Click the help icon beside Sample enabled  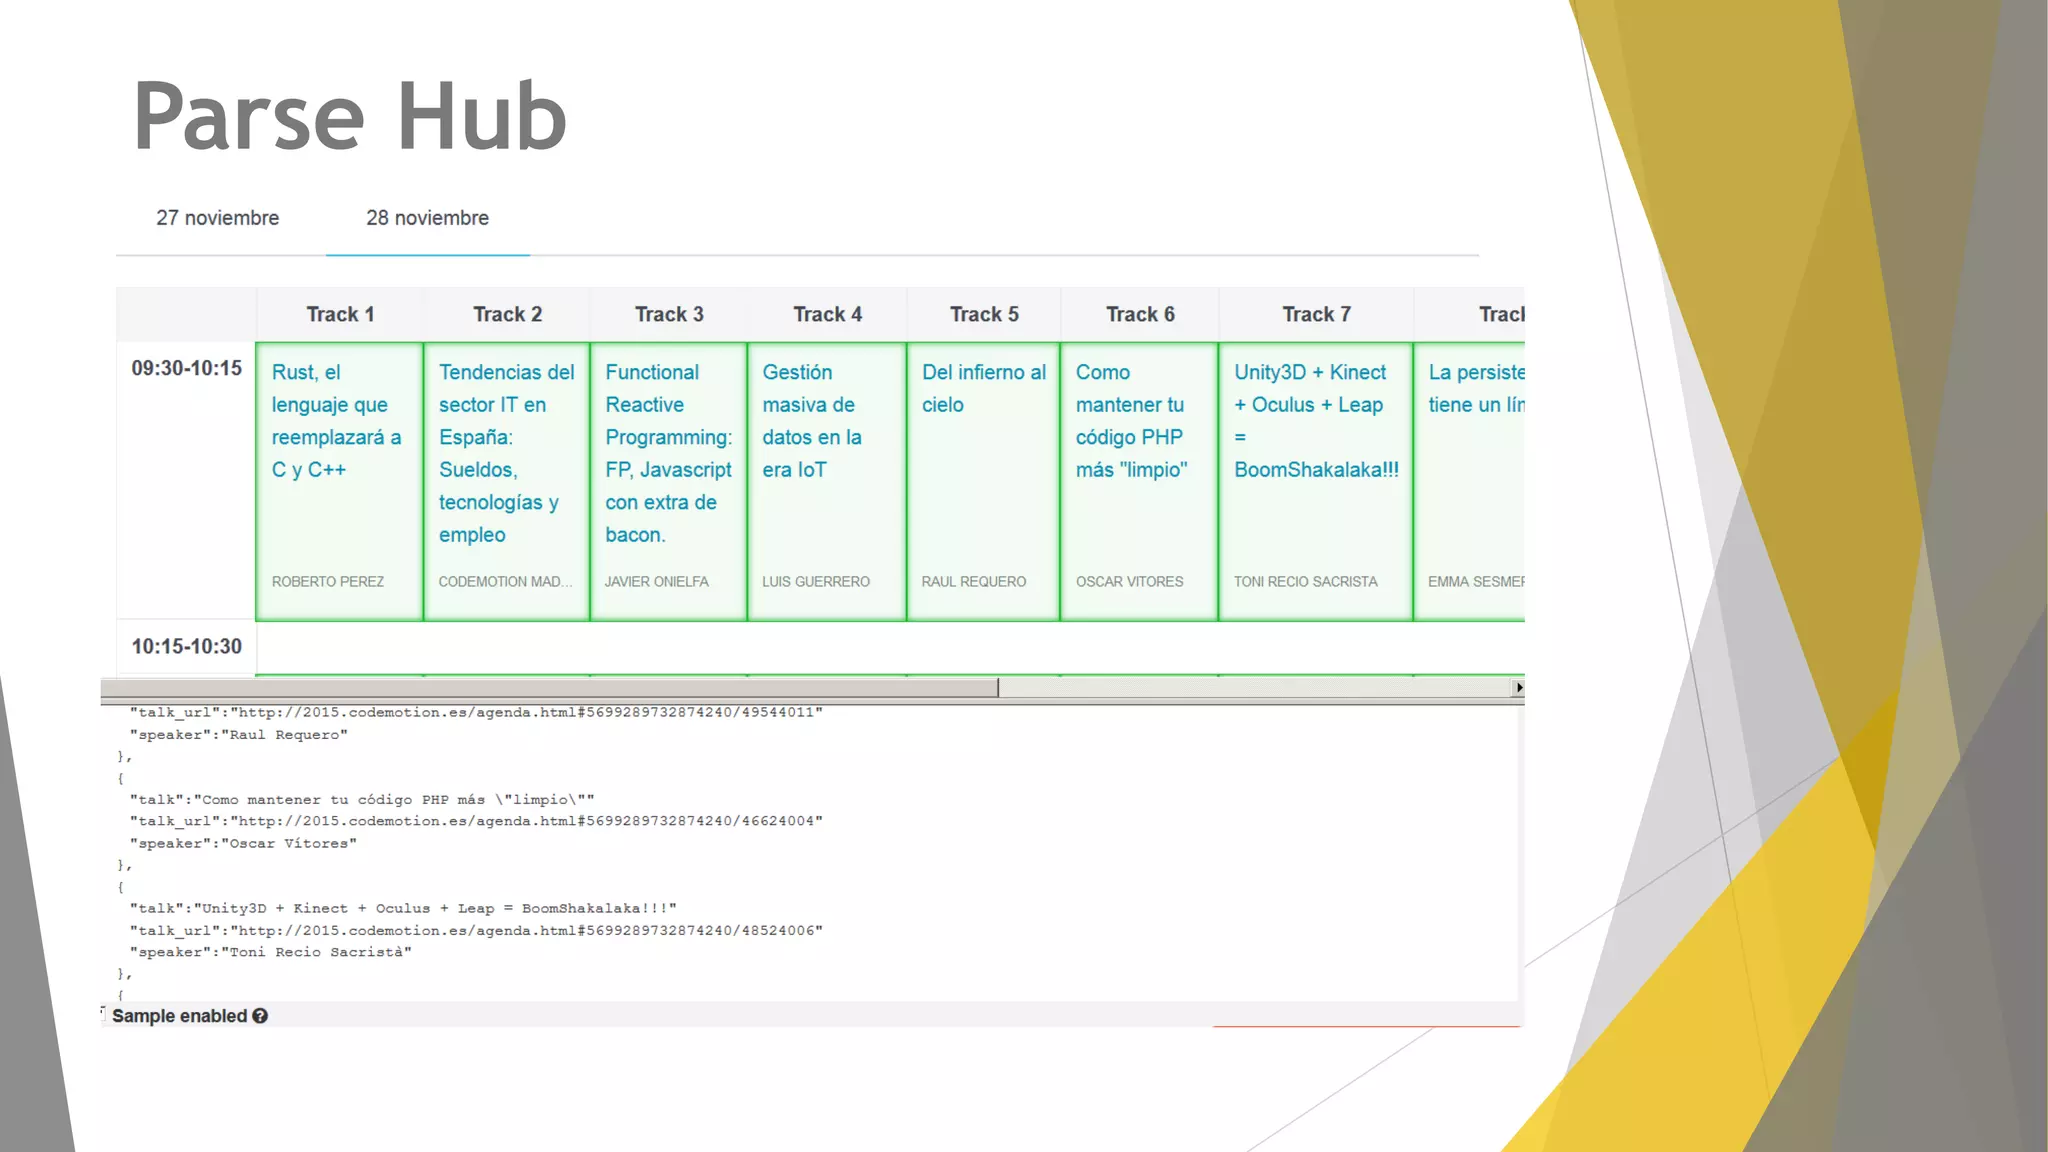(260, 1016)
